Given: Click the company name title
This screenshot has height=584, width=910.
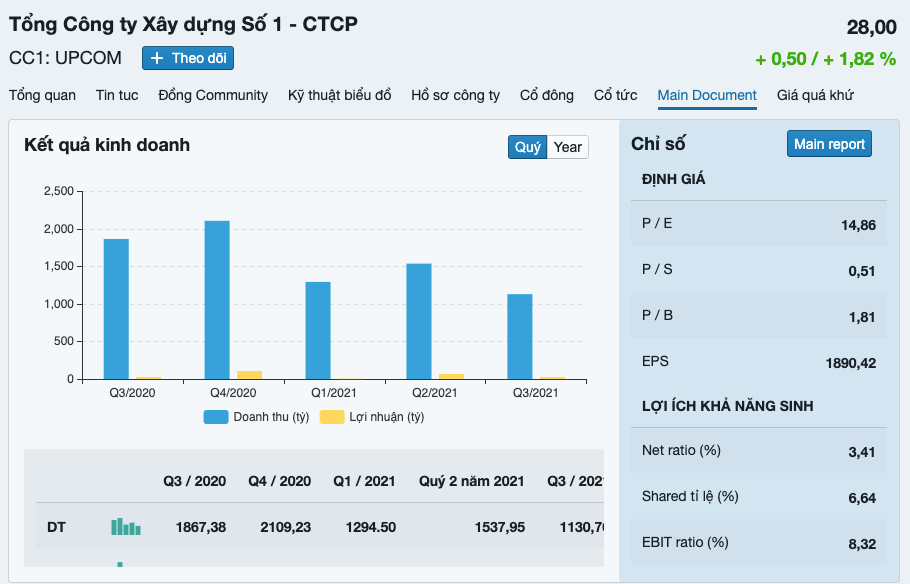Looking at the screenshot, I should click(183, 24).
